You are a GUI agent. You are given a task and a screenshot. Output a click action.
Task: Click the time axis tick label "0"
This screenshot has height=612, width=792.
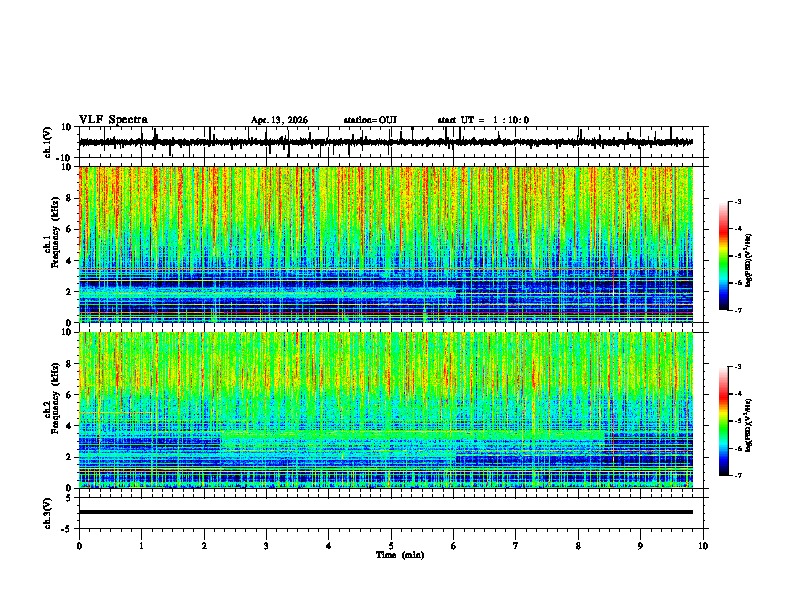(x=79, y=546)
